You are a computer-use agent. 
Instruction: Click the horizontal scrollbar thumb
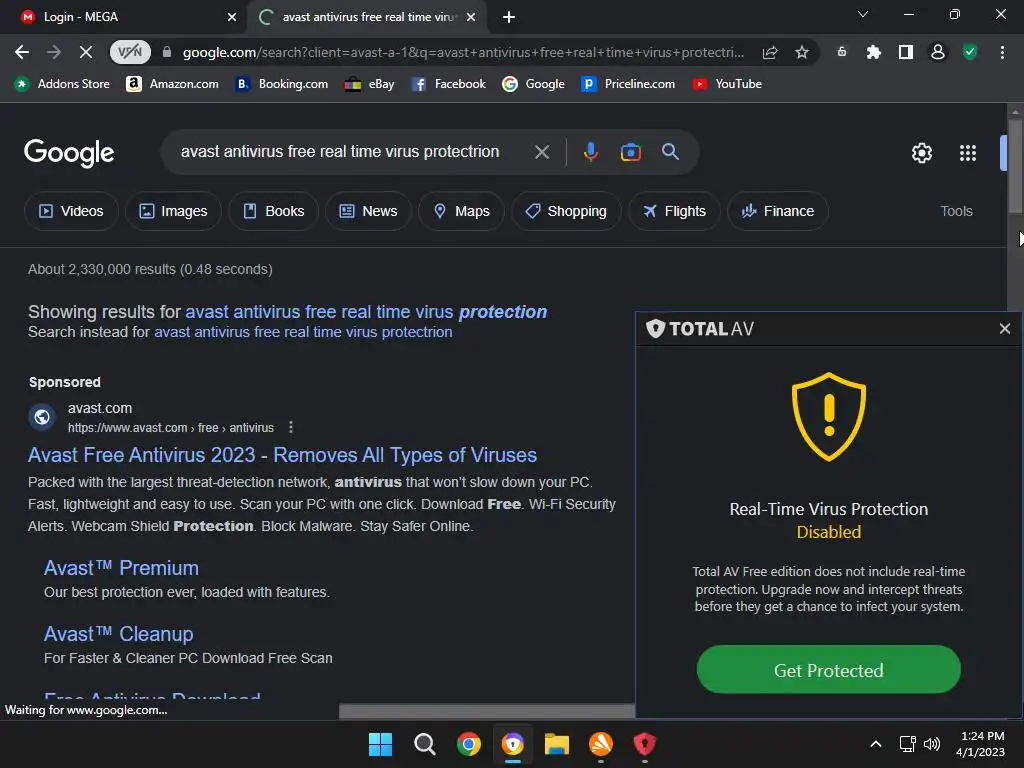[x=487, y=711]
